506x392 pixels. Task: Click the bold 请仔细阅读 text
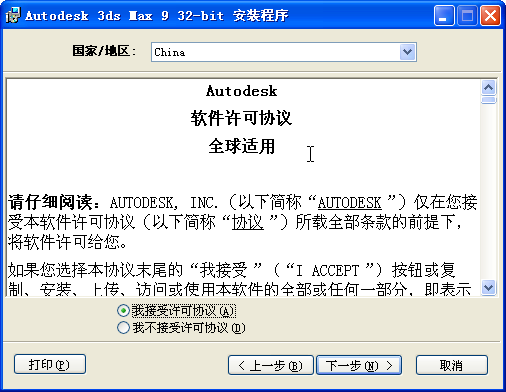click(50, 202)
